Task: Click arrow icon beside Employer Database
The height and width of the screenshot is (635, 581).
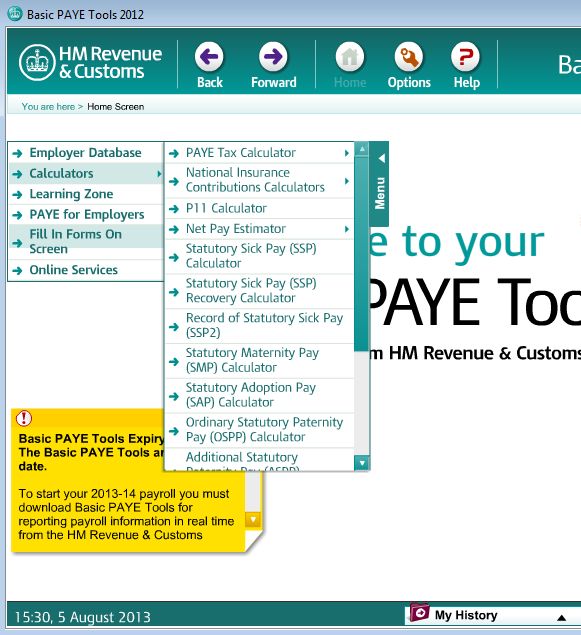Action: tap(17, 153)
